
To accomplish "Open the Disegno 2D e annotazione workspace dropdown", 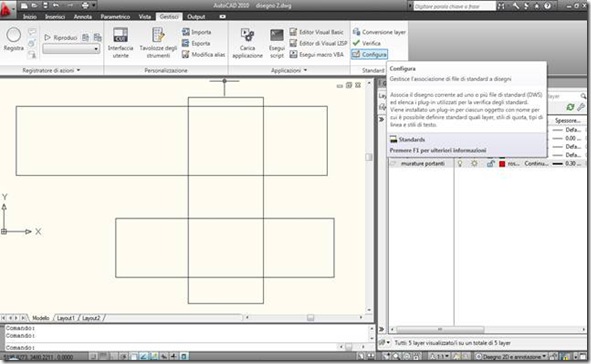I will coord(511,356).
